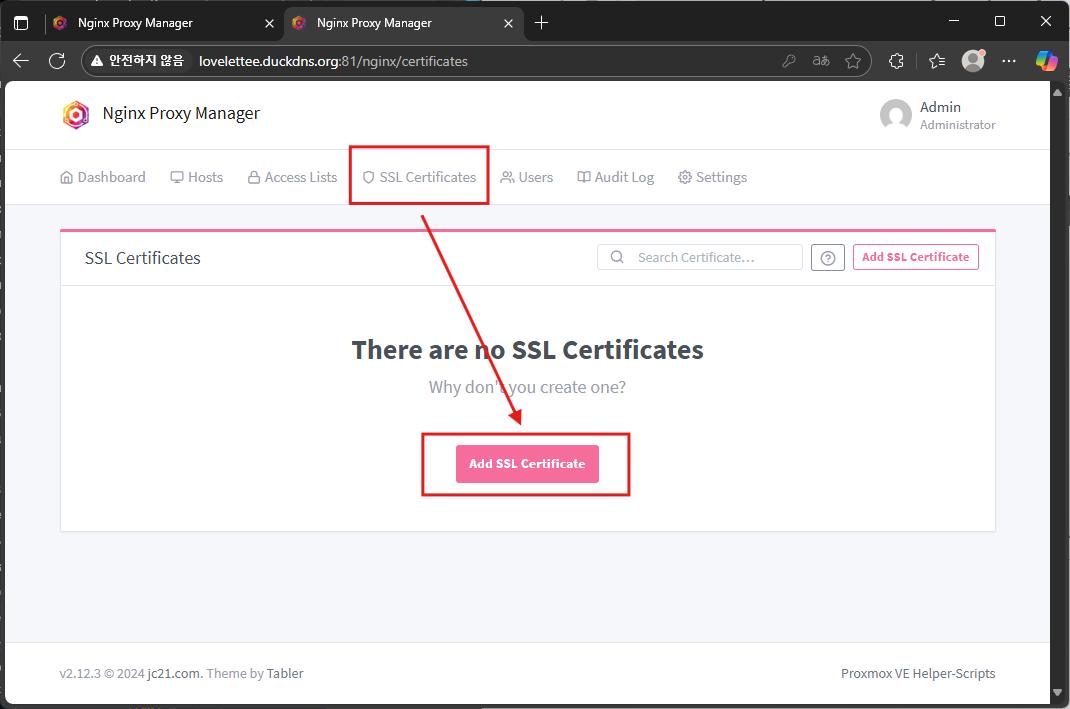This screenshot has width=1070, height=709.
Task: Open browser extensions puzzle icon
Action: [x=897, y=61]
